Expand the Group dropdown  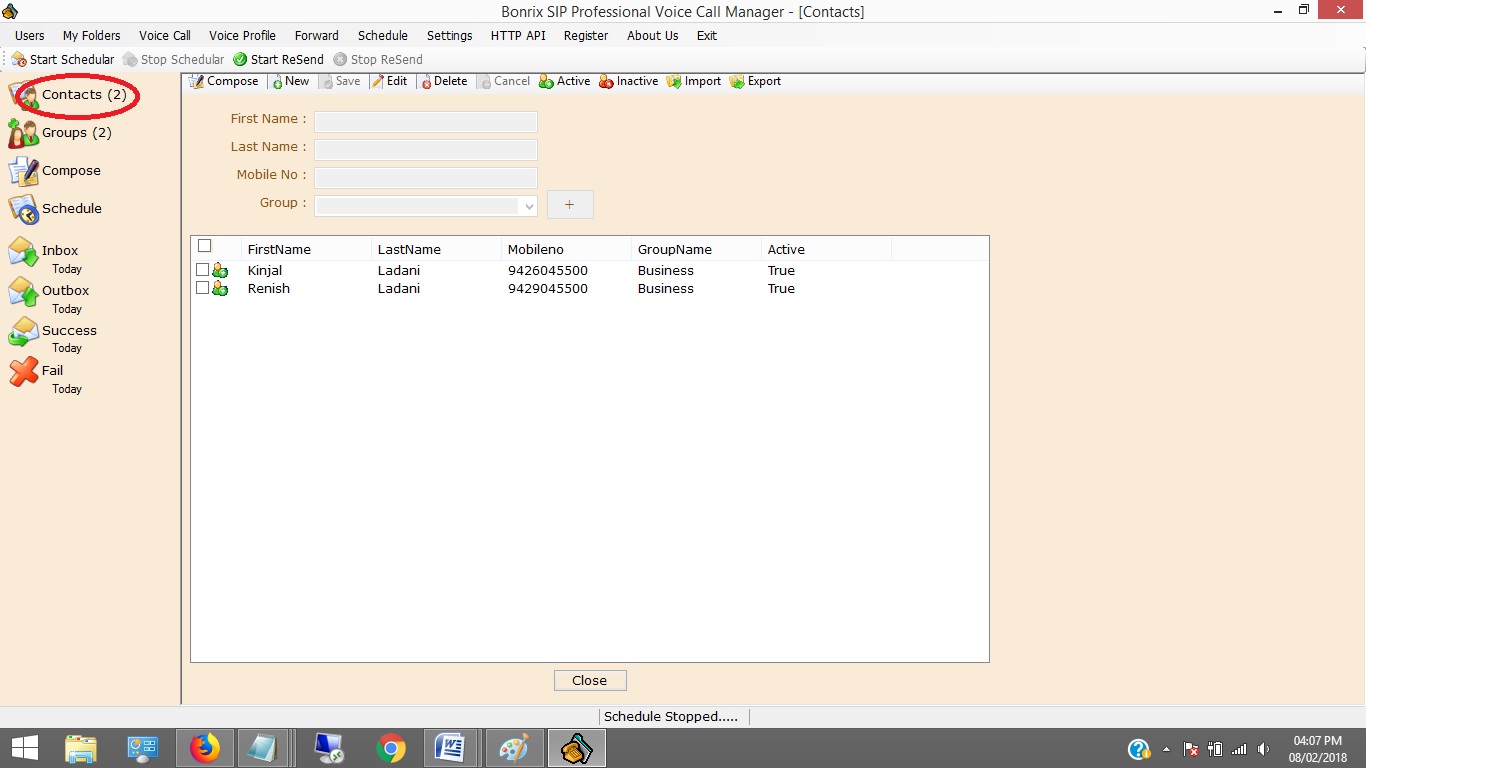click(528, 206)
